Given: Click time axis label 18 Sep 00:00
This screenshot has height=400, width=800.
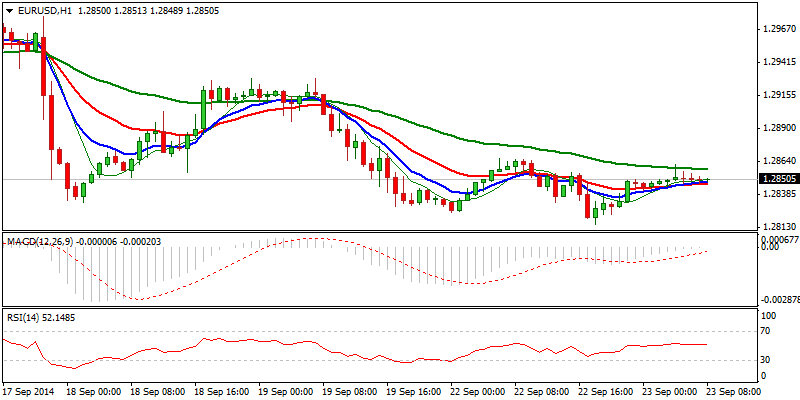Looking at the screenshot, I should tap(94, 391).
